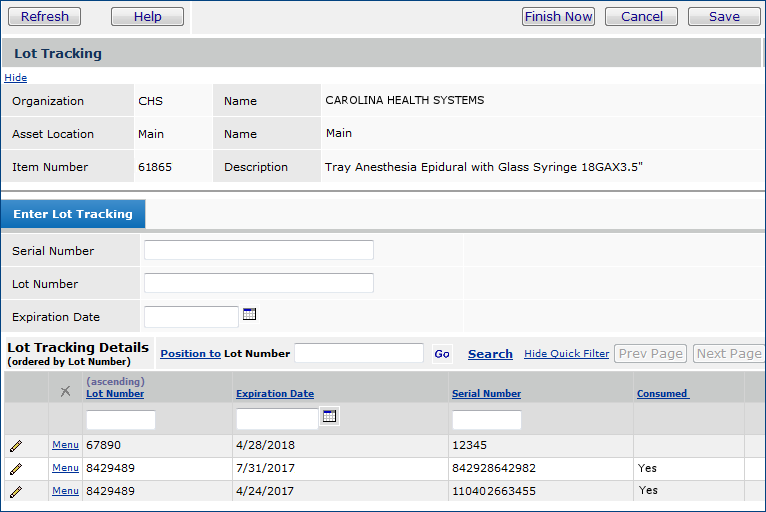Screen dimensions: 766x512
Task: Open Menu for the 4/24/2017 expiration row
Action: [65, 491]
